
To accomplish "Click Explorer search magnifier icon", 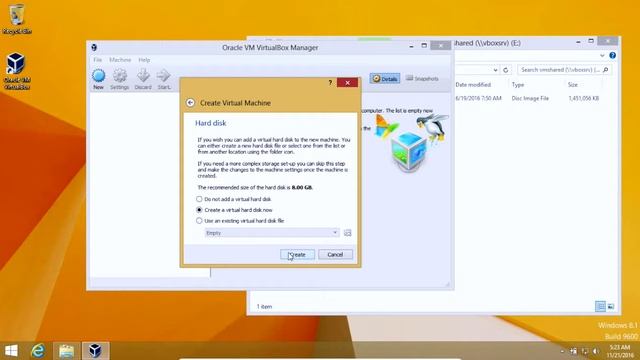I will point(605,70).
